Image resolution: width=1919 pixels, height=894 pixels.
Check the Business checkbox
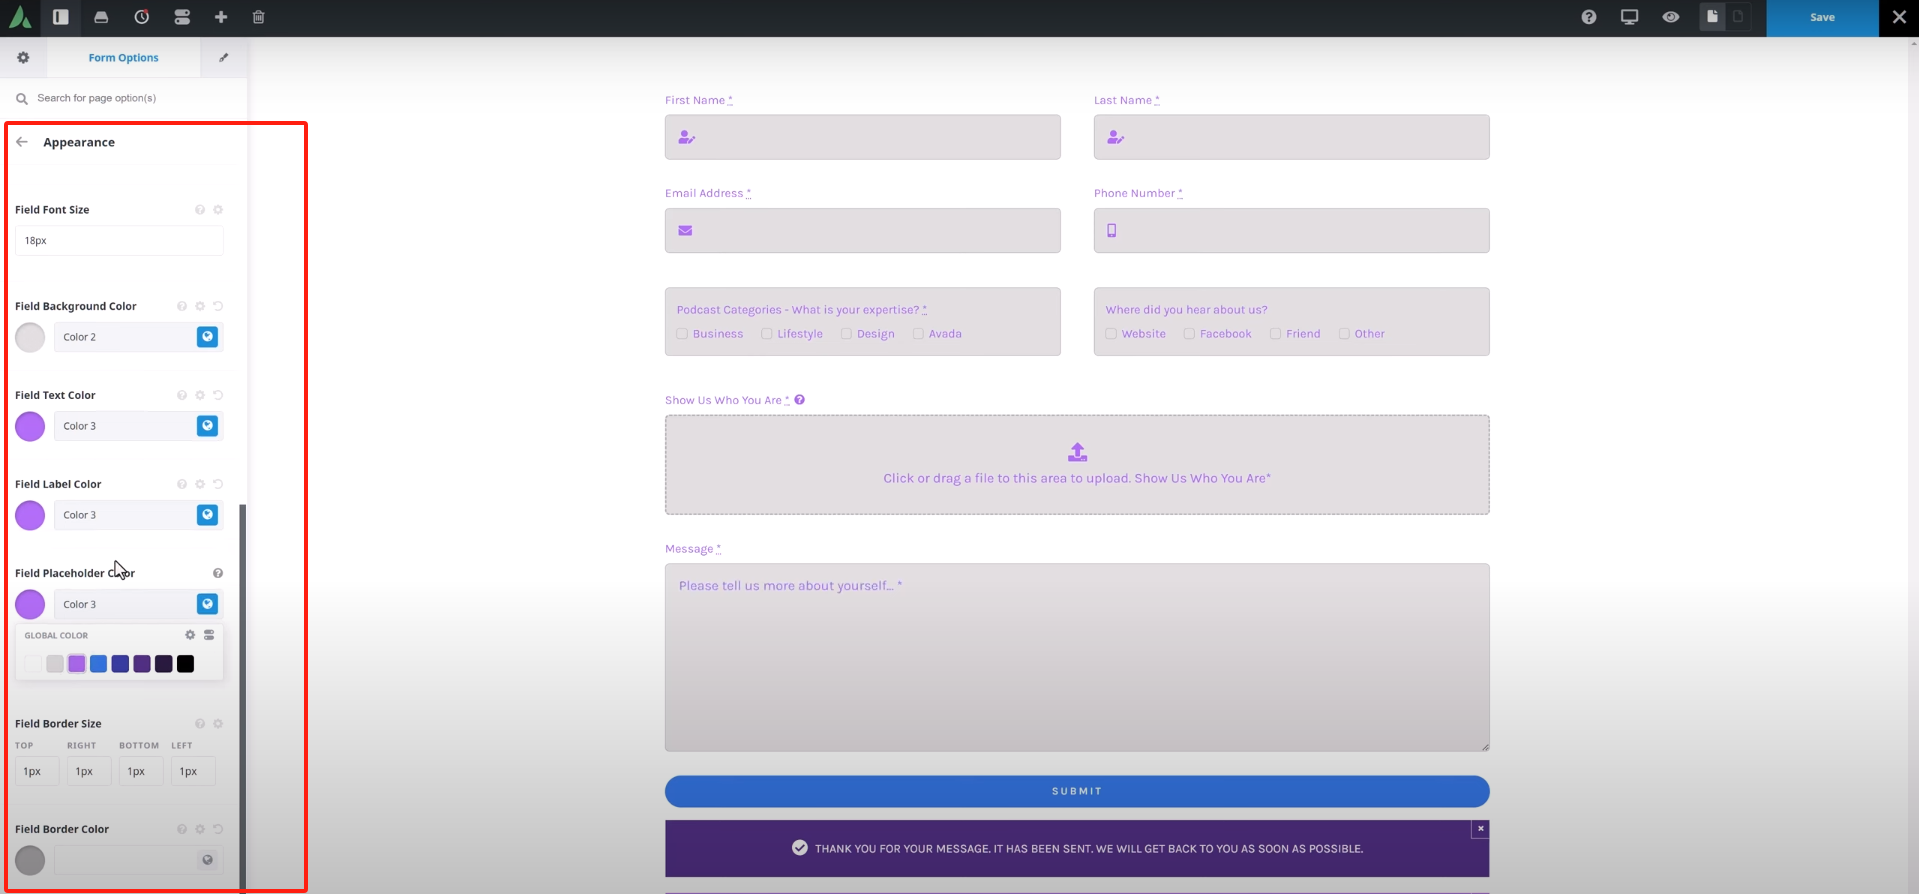point(682,334)
